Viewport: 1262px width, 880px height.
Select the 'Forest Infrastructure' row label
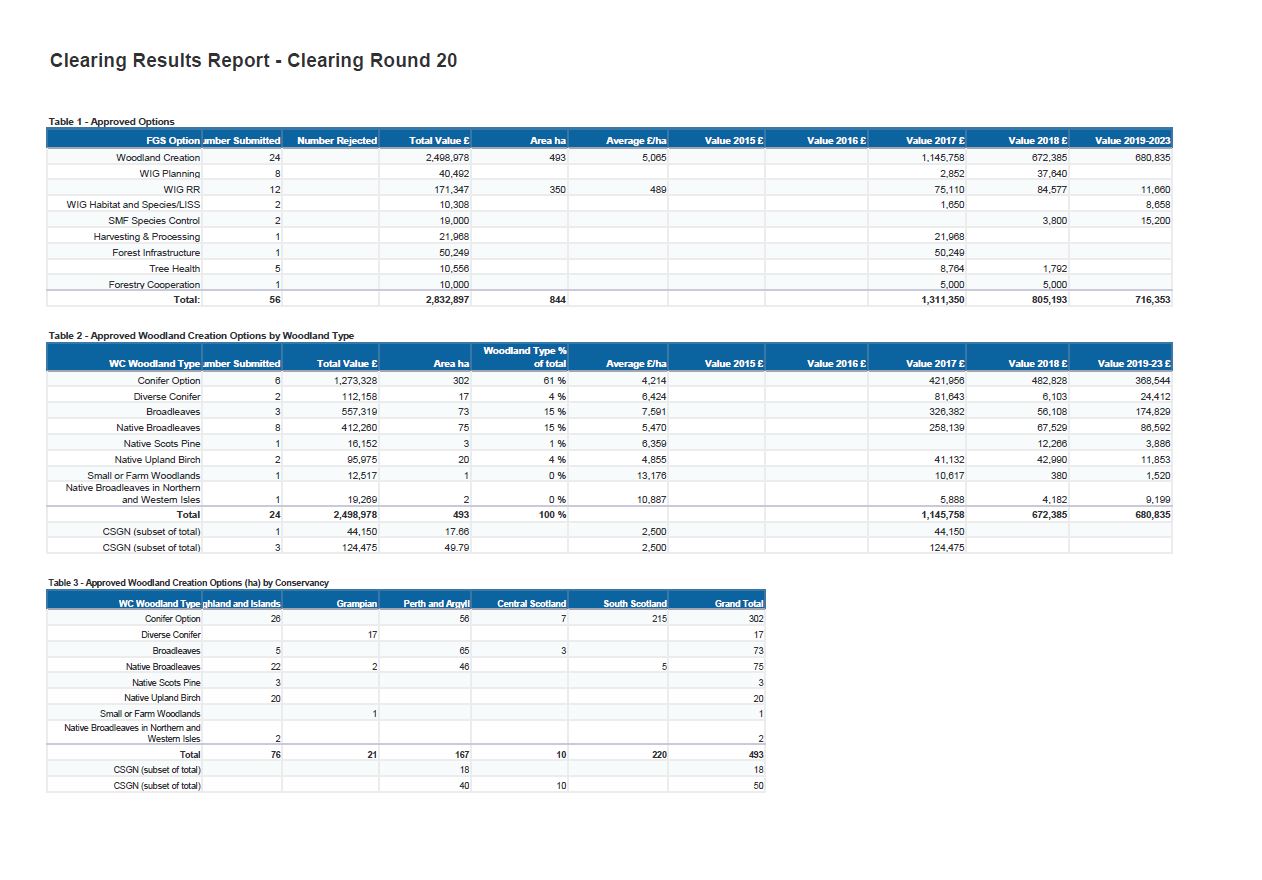pyautogui.click(x=156, y=253)
